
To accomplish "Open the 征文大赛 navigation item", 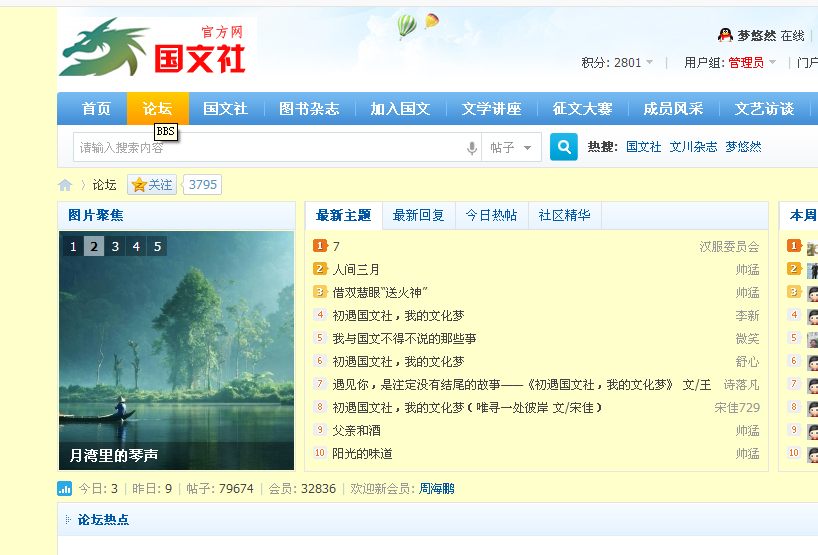I will [582, 108].
